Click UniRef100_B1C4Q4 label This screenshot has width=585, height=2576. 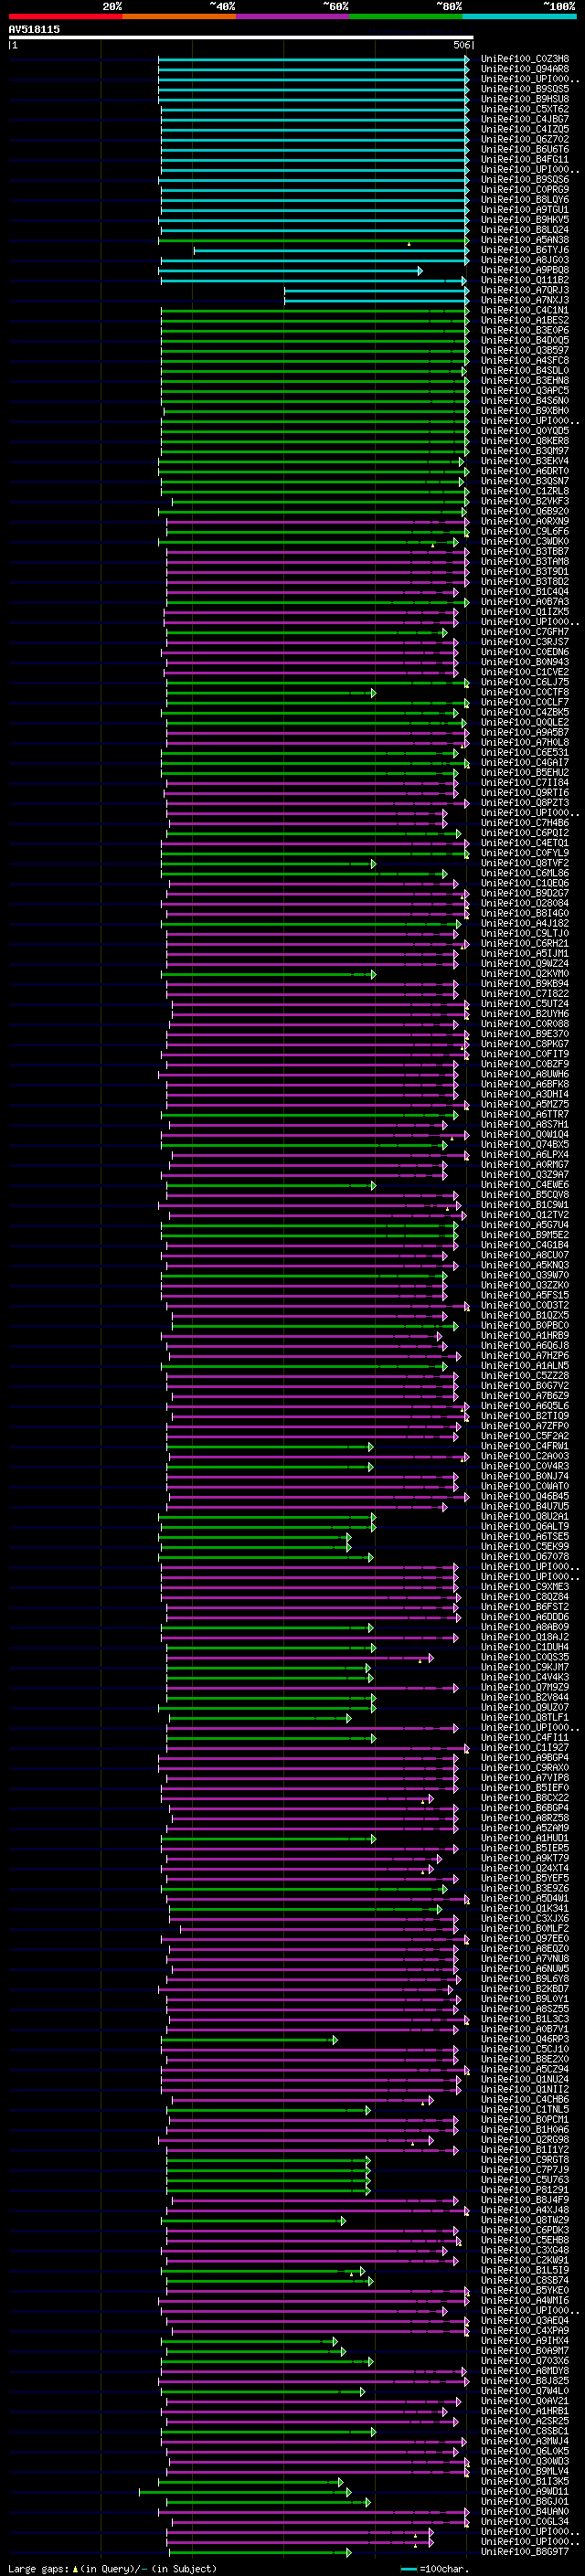pos(525,591)
